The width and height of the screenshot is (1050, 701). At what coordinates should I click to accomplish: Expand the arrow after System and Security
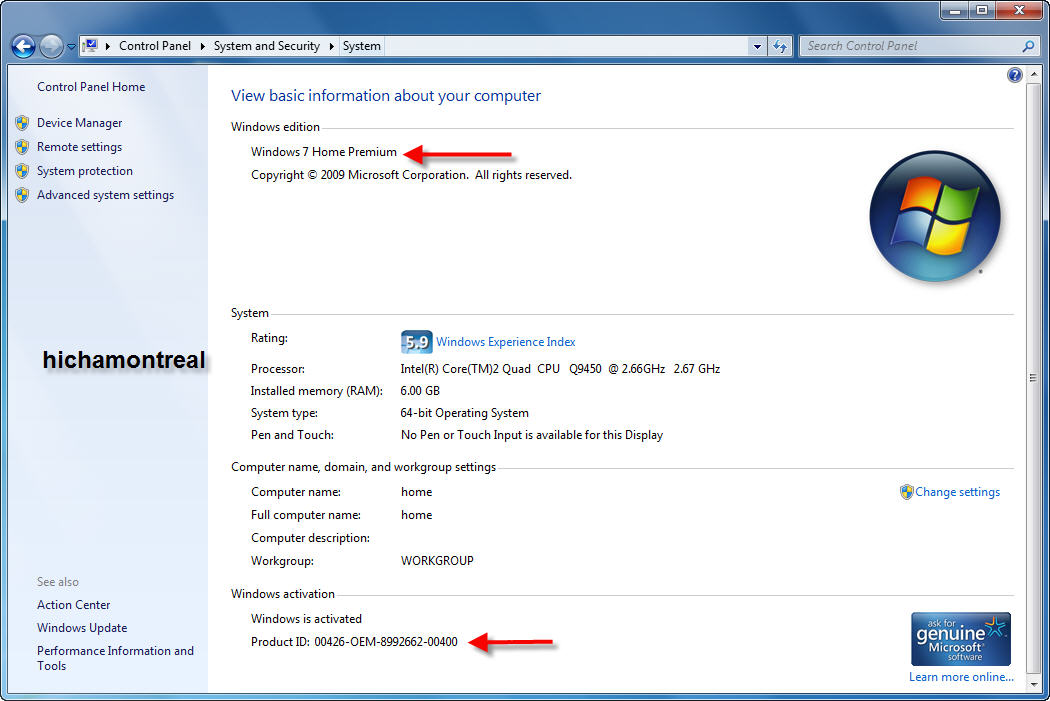(x=331, y=46)
